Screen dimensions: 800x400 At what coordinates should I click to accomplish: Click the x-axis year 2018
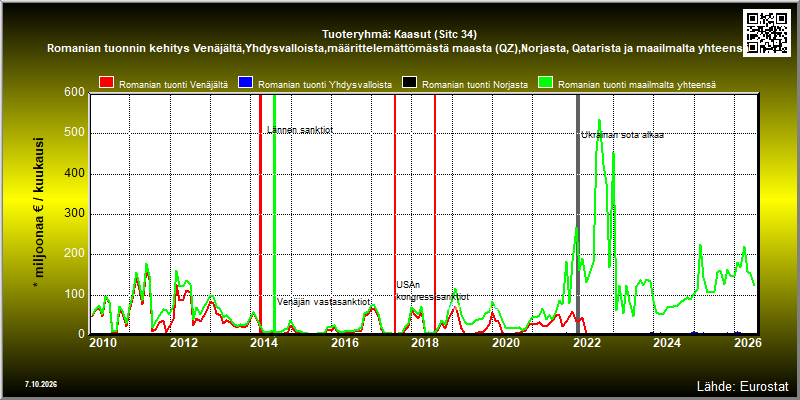coord(425,342)
